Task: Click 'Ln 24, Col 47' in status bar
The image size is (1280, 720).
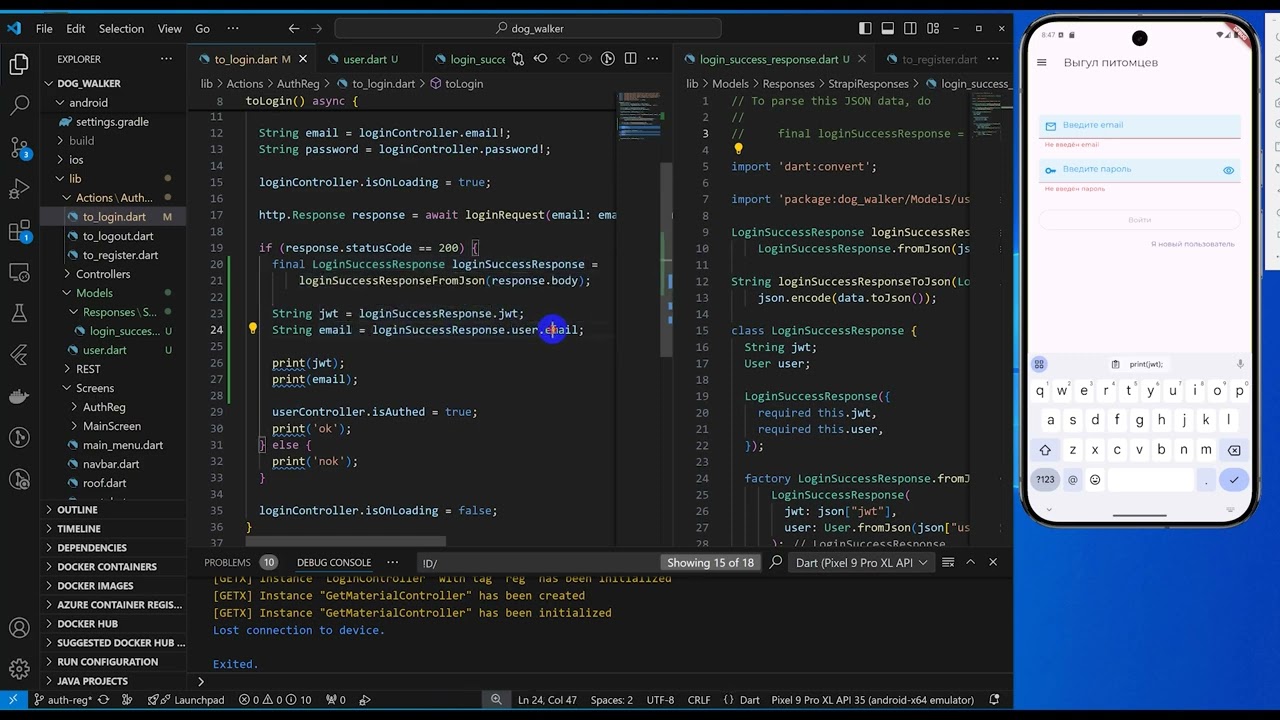Action: (547, 700)
